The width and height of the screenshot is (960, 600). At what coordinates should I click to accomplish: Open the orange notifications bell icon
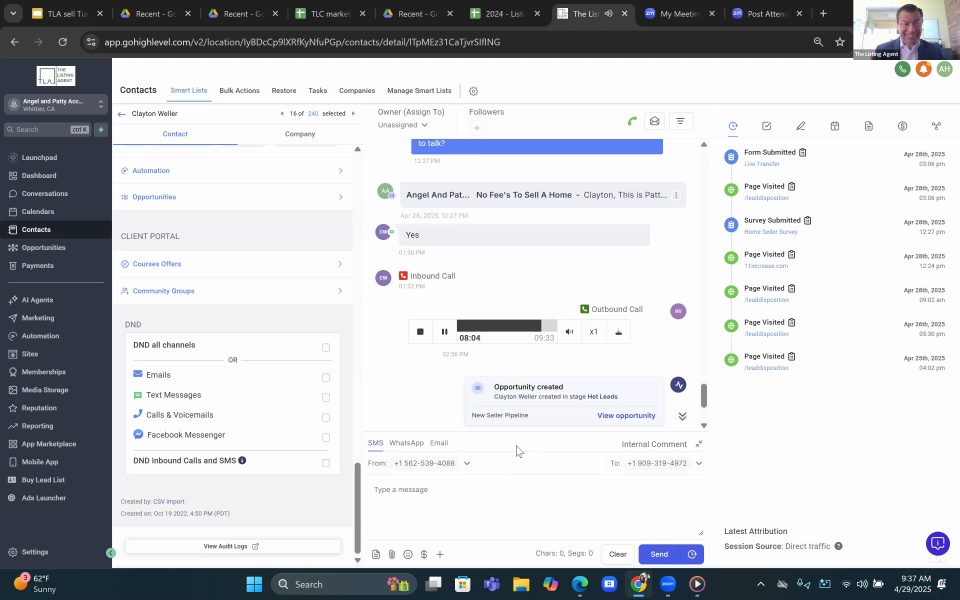pyautogui.click(x=923, y=69)
